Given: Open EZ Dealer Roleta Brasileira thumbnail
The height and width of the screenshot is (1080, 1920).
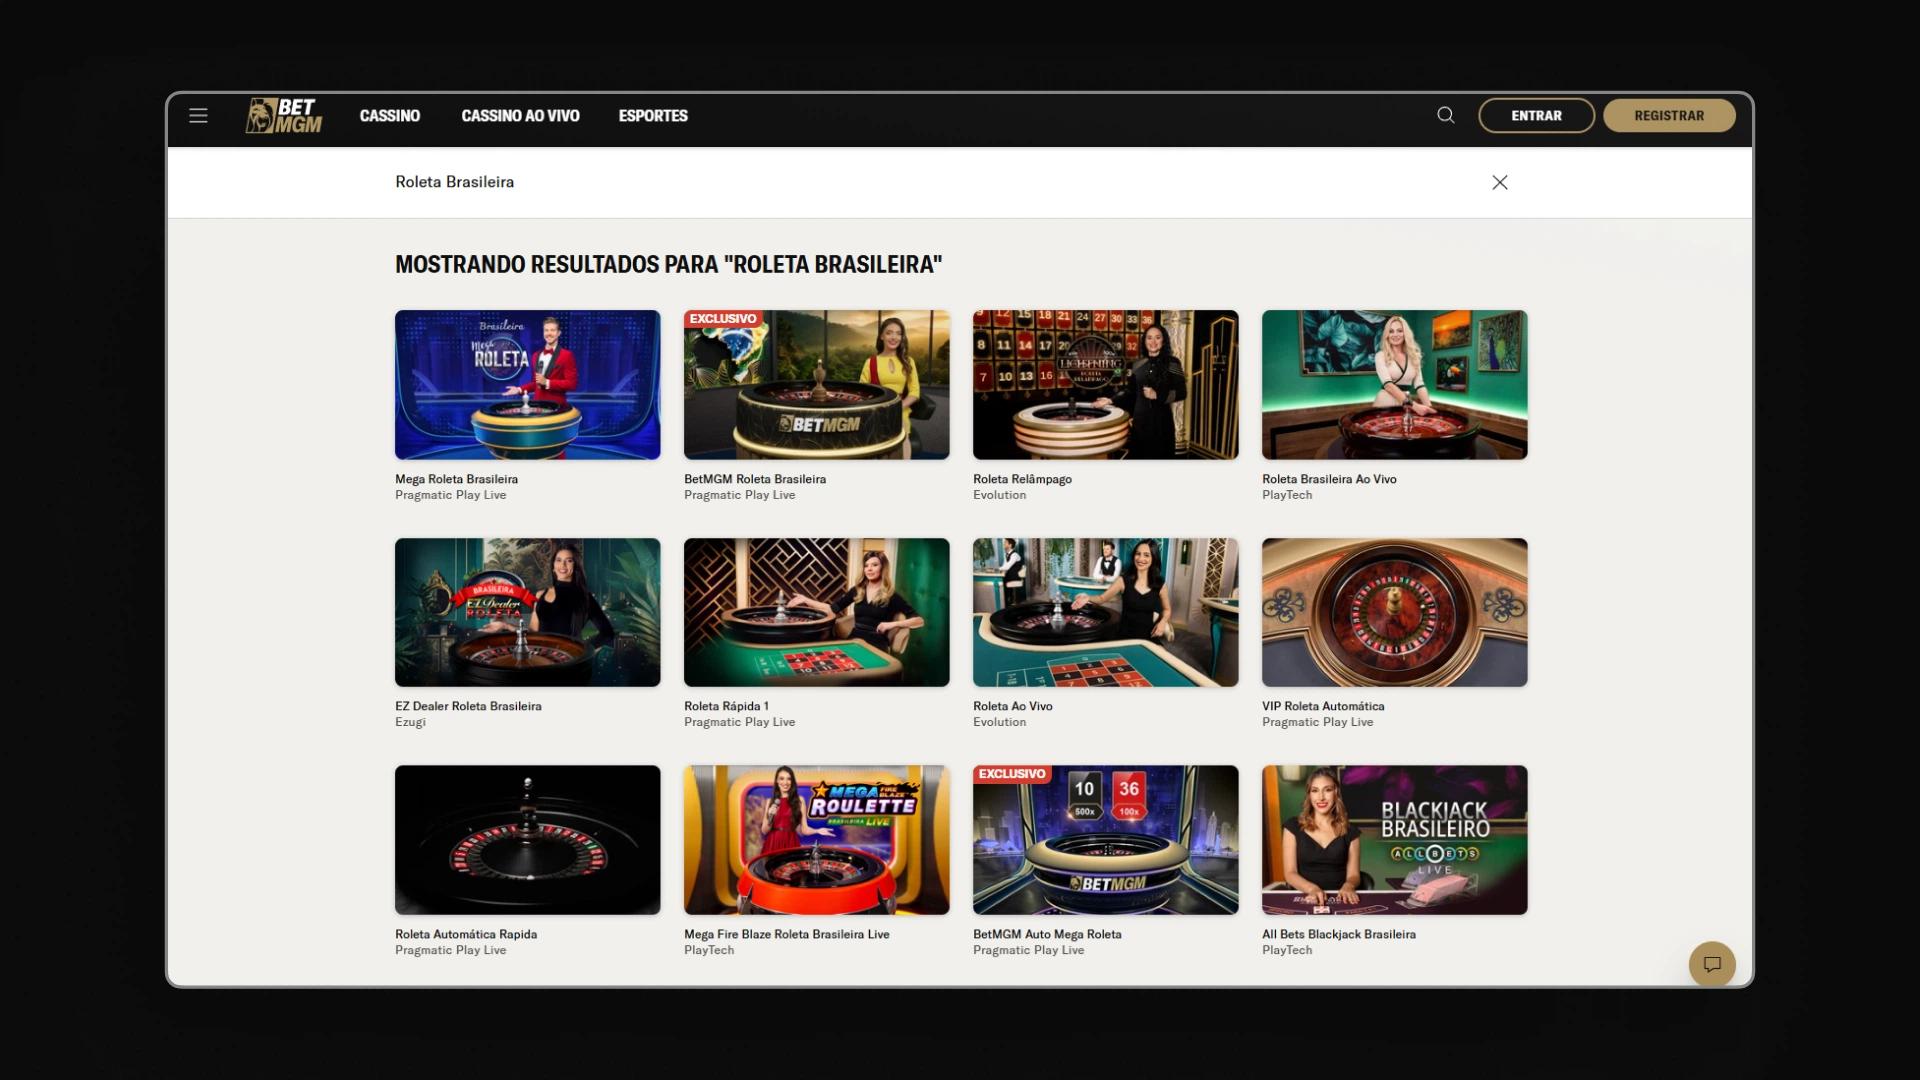Looking at the screenshot, I should click(x=527, y=612).
